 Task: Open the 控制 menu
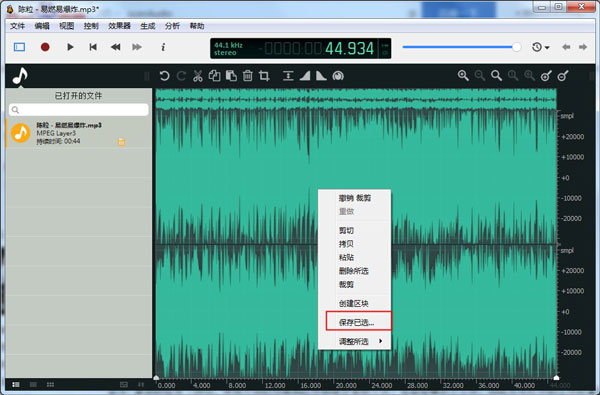point(91,26)
